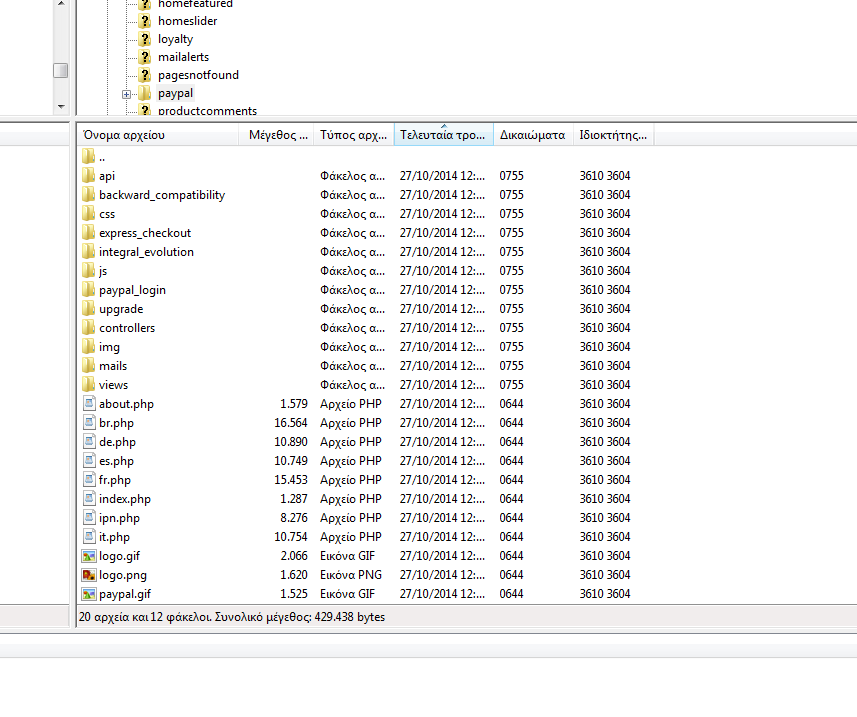857x717 pixels.
Task: Select the ipn.php file name
Action: pyautogui.click(x=119, y=518)
